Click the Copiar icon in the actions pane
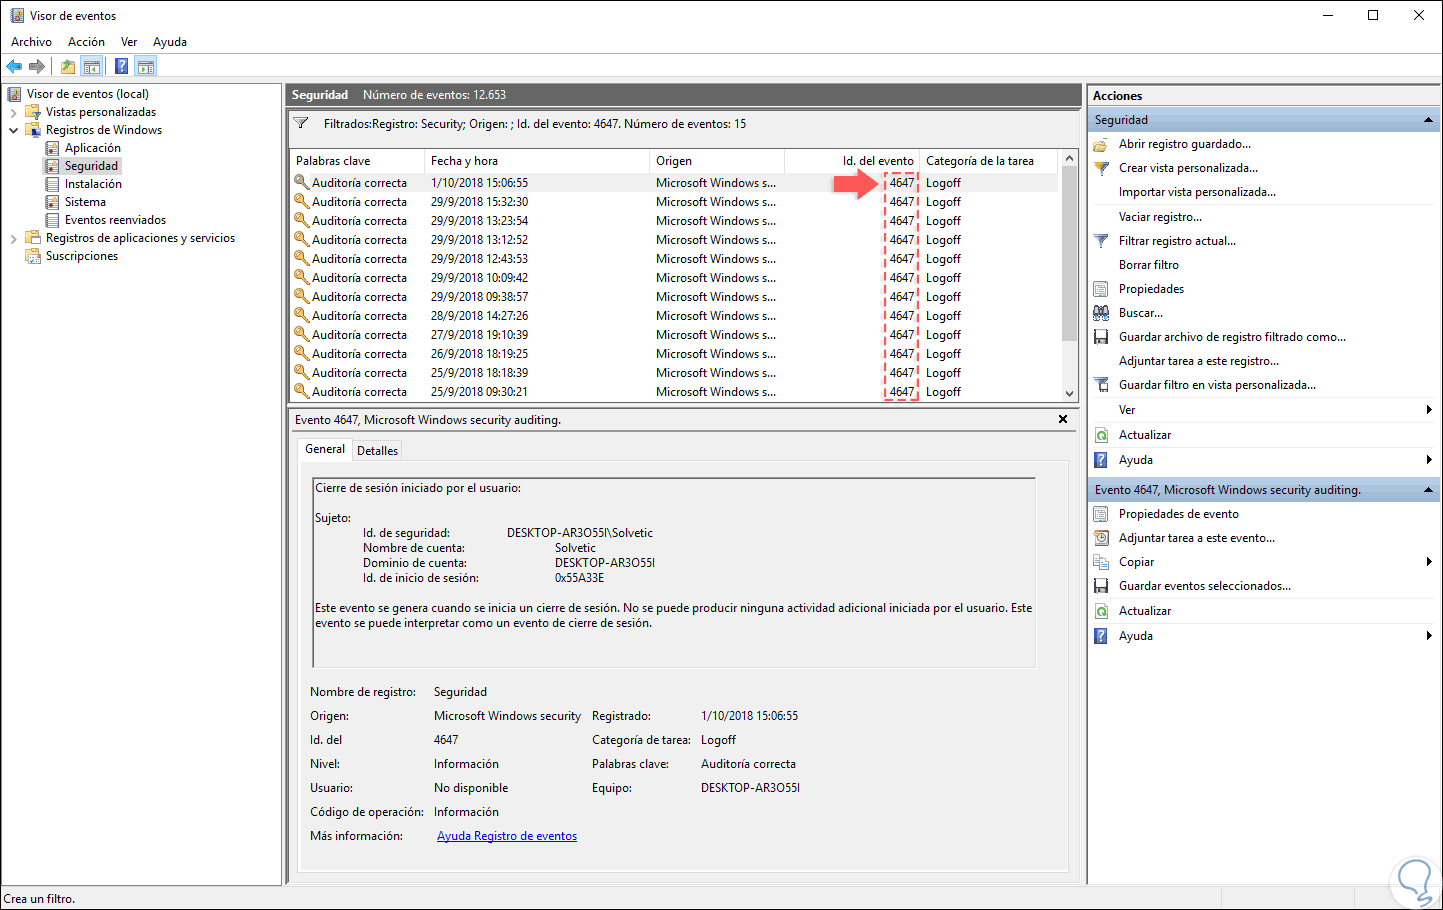The width and height of the screenshot is (1443, 910). coord(1101,562)
